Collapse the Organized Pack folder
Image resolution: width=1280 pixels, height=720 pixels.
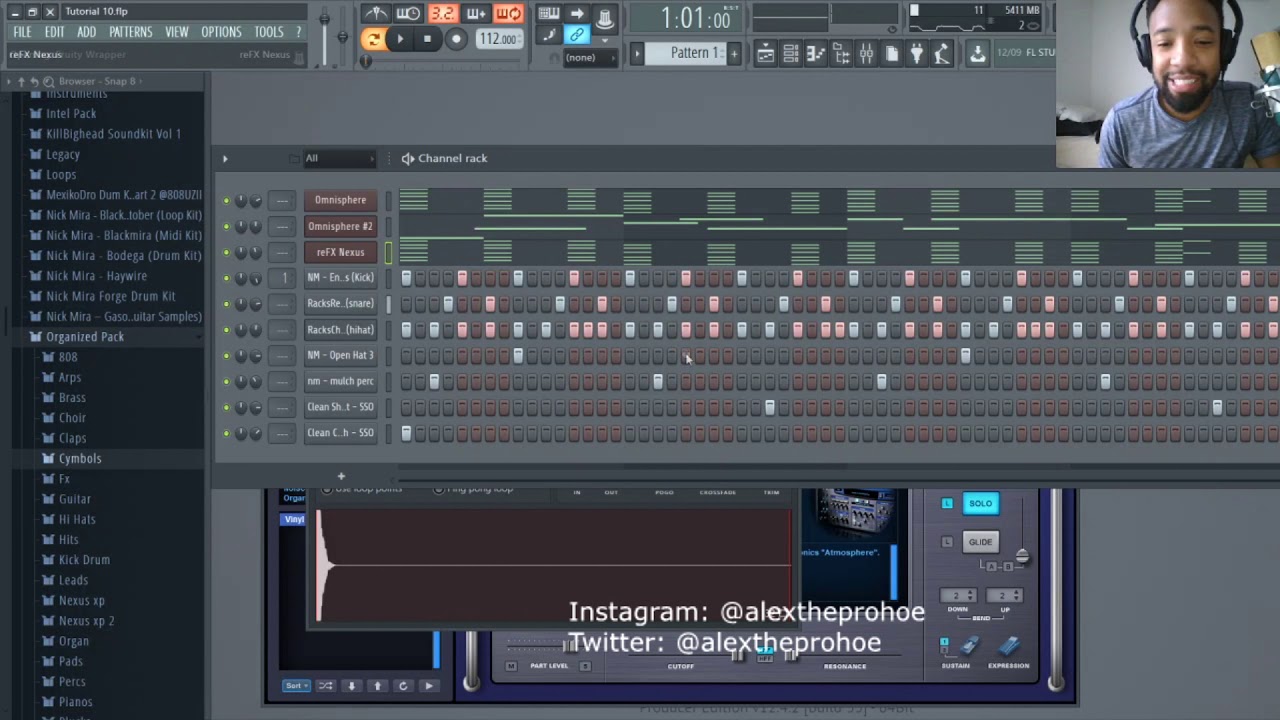tap(85, 337)
